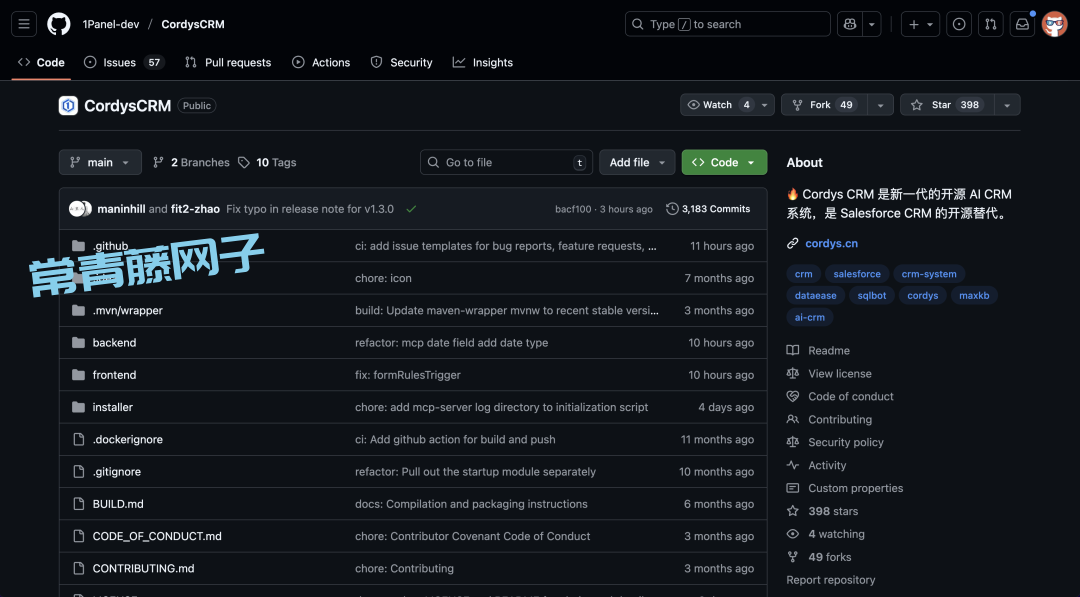Click the pull requests icon in the header

pyautogui.click(x=990, y=23)
